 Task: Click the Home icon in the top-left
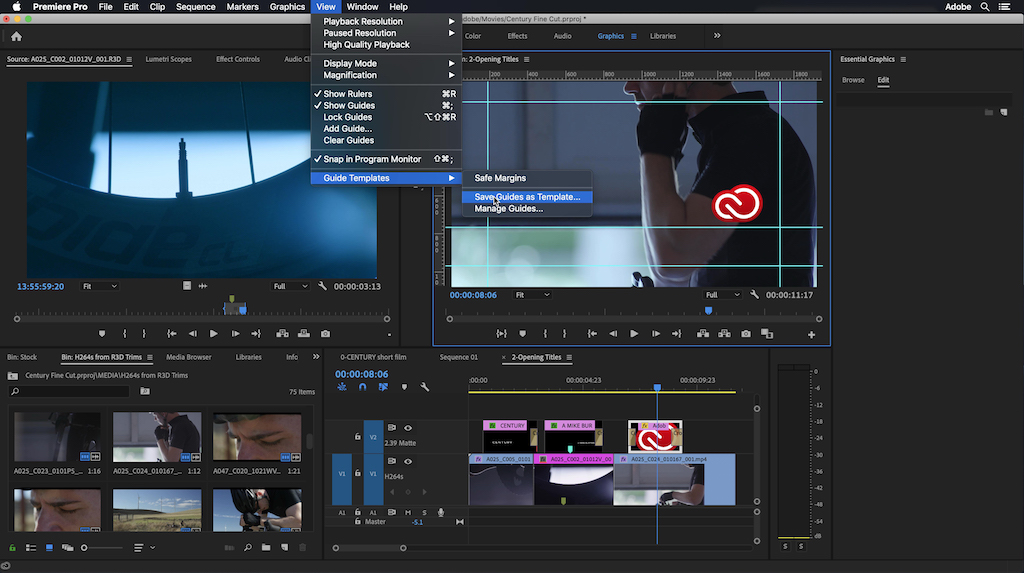pyautogui.click(x=16, y=37)
